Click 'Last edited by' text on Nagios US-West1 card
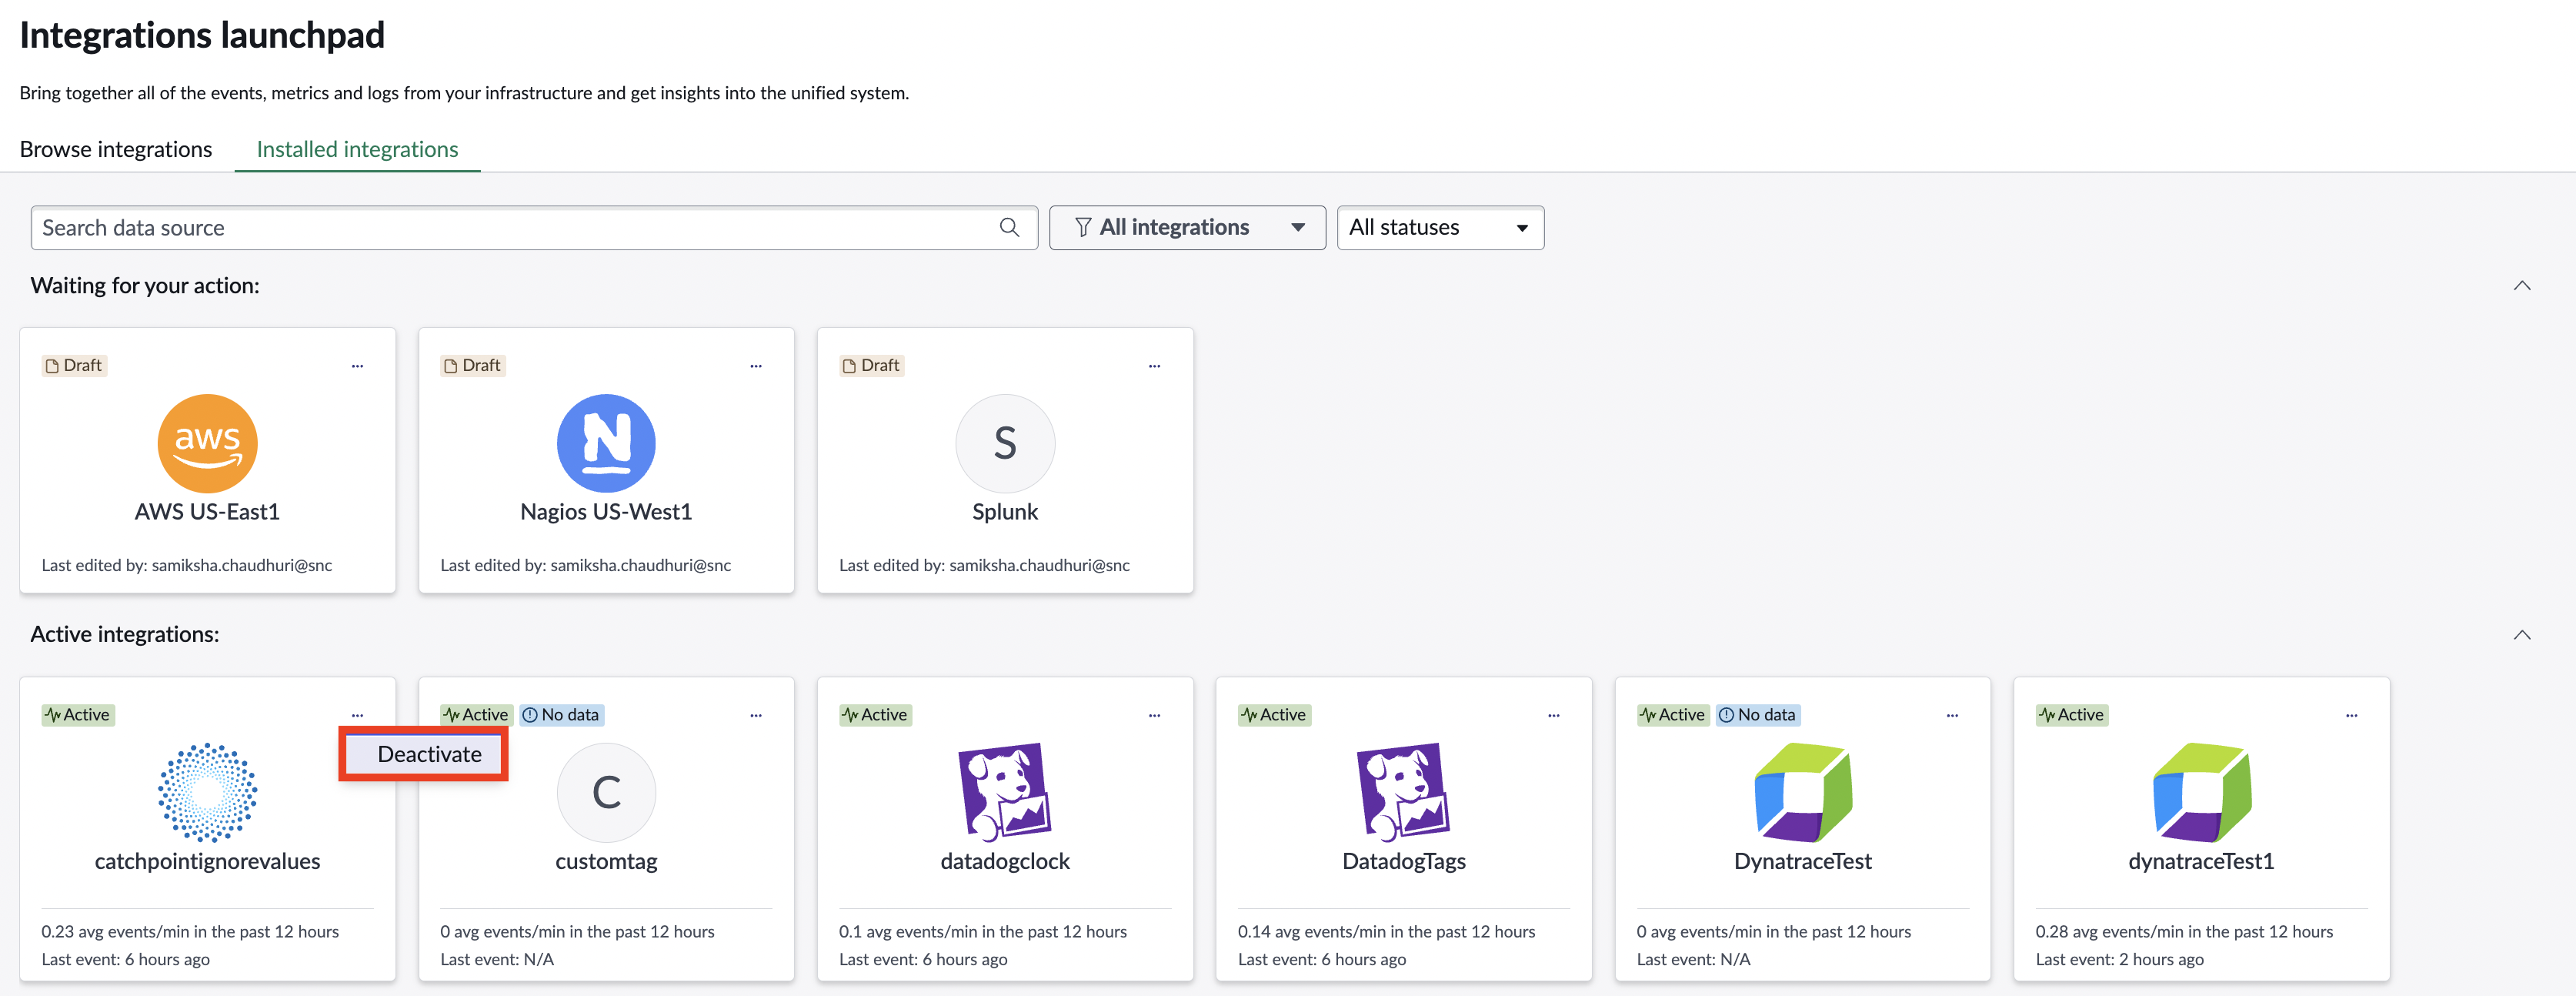Viewport: 2576px width, 996px height. click(586, 566)
